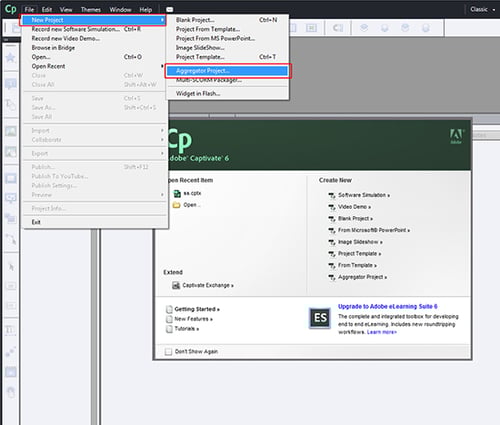The width and height of the screenshot is (500, 425).
Task: Open the Themes menu
Action: point(91,10)
